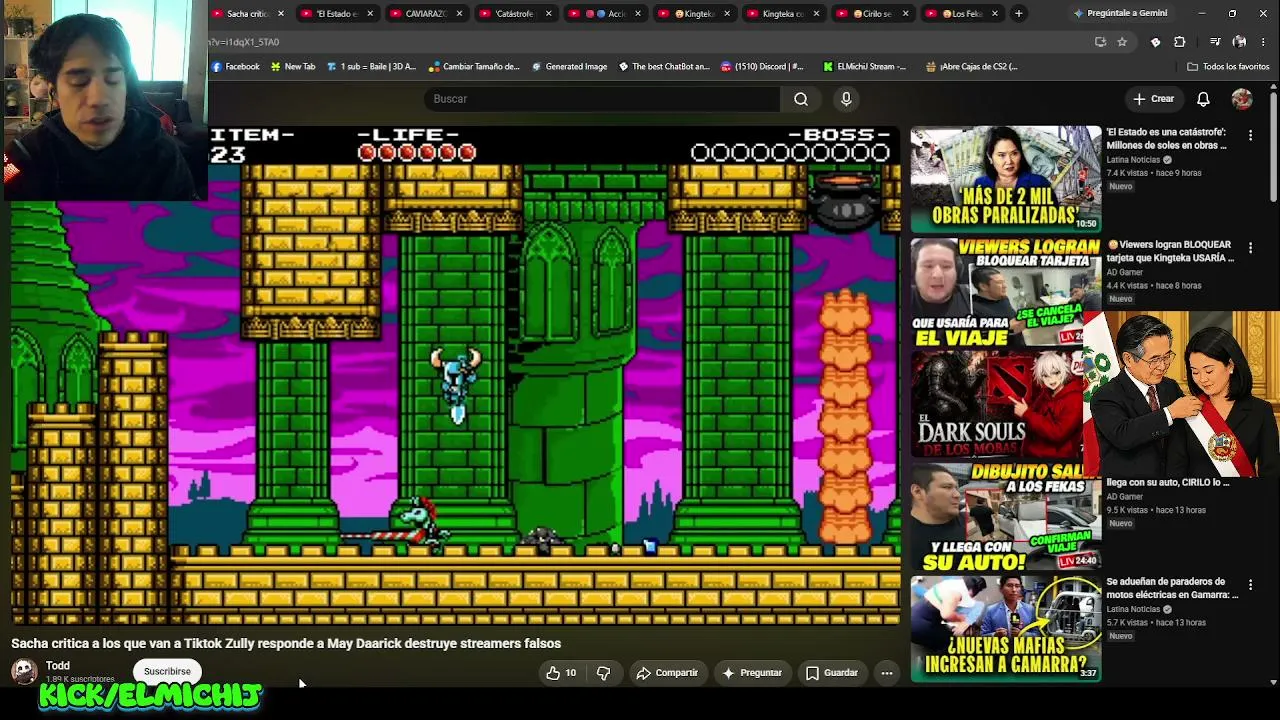The image size is (1280, 720).
Task: Open options for 'Viewers logran BLOQUEAR' video
Action: pyautogui.click(x=1250, y=247)
